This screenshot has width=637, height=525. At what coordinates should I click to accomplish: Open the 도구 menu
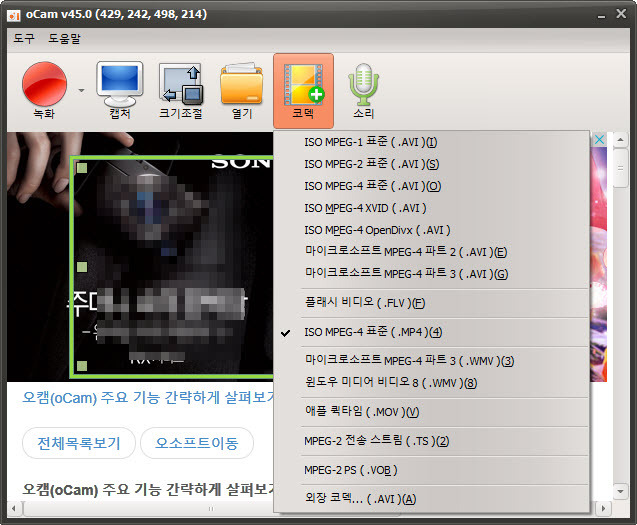coord(23,39)
